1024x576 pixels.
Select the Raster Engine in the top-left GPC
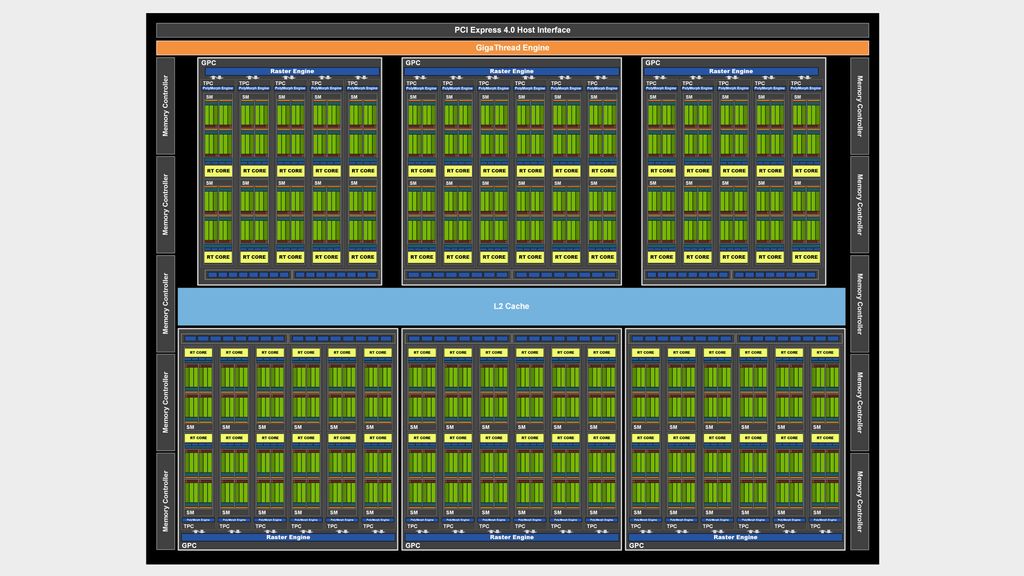(292, 71)
